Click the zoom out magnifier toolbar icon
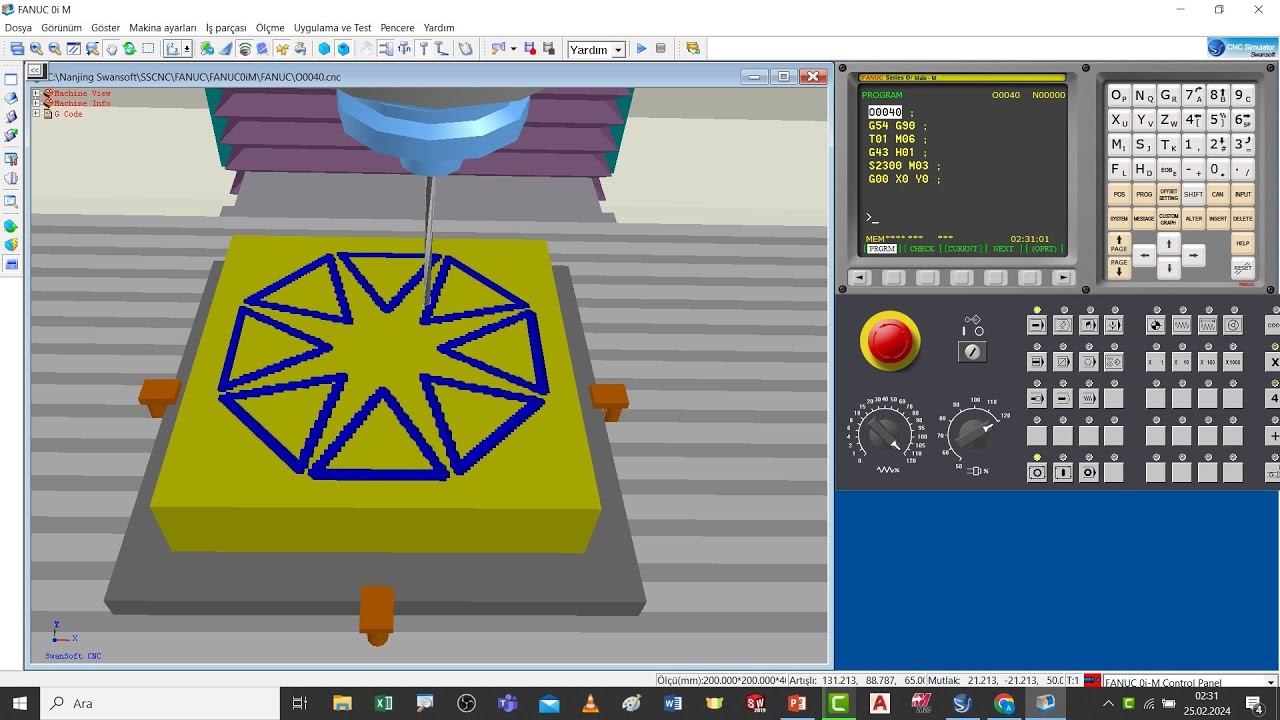The width and height of the screenshot is (1280, 720). (55, 49)
